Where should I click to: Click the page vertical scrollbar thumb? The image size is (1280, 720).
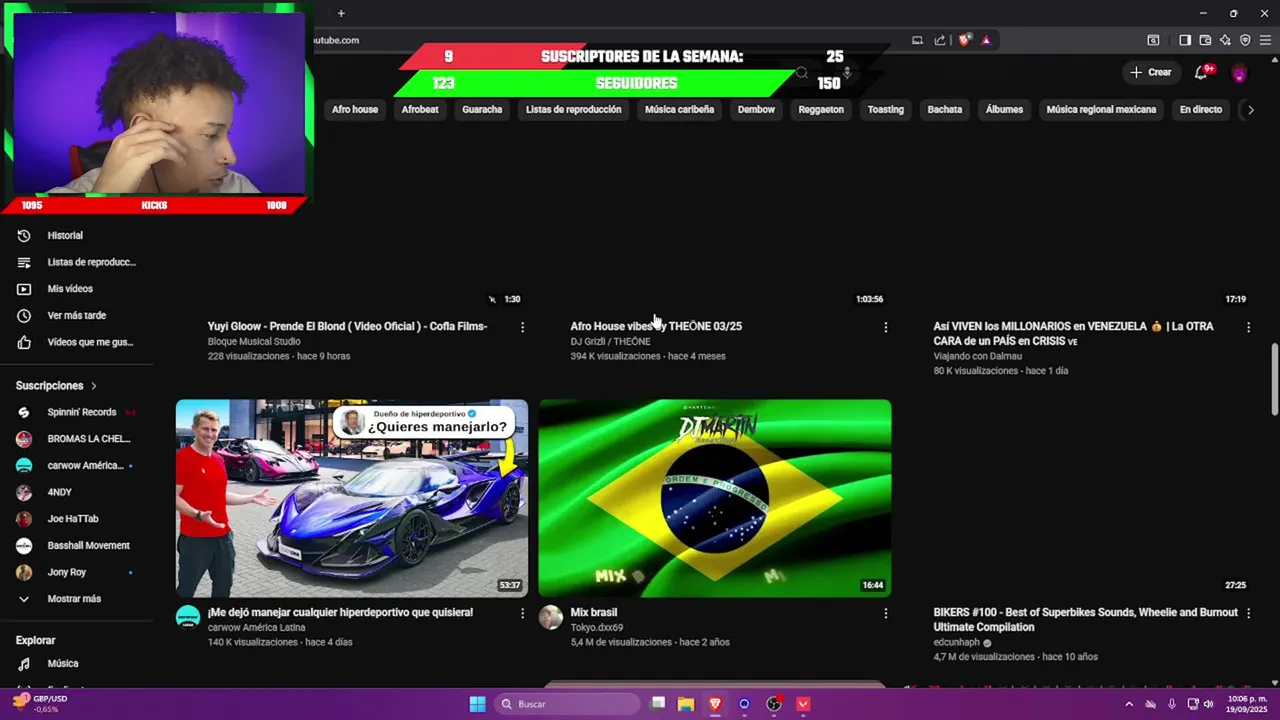(1275, 379)
